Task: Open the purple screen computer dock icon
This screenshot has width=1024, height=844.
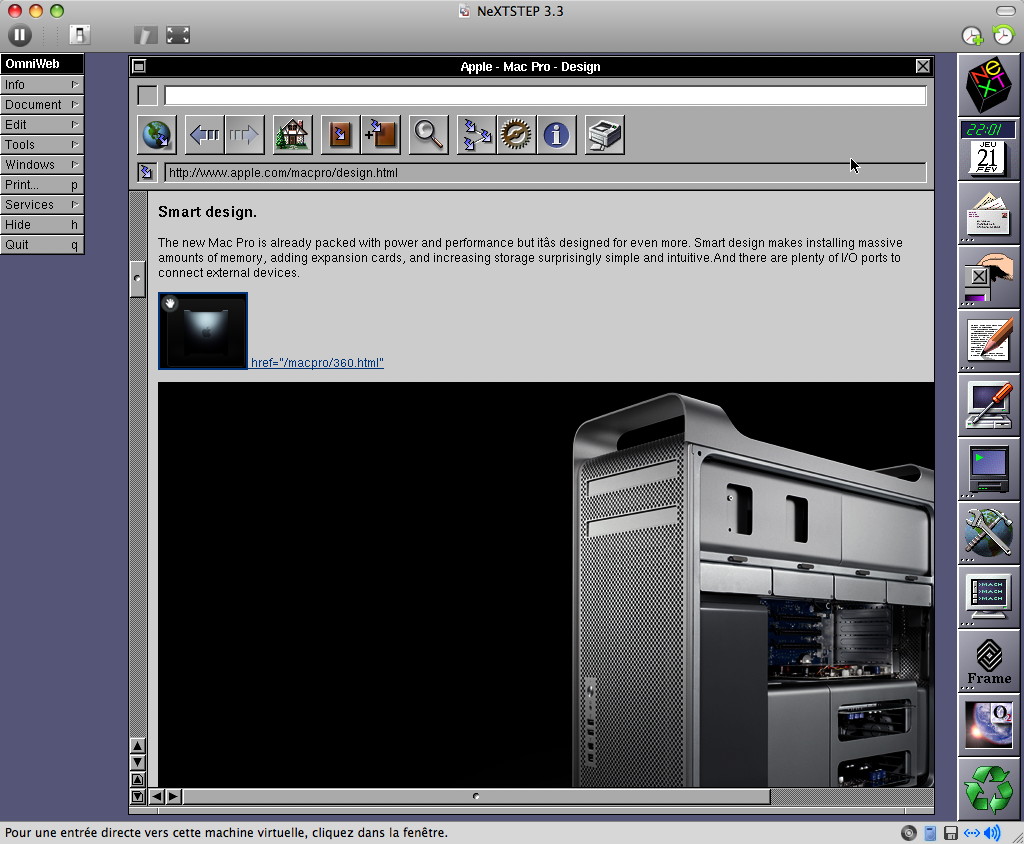Action: pyautogui.click(x=988, y=470)
